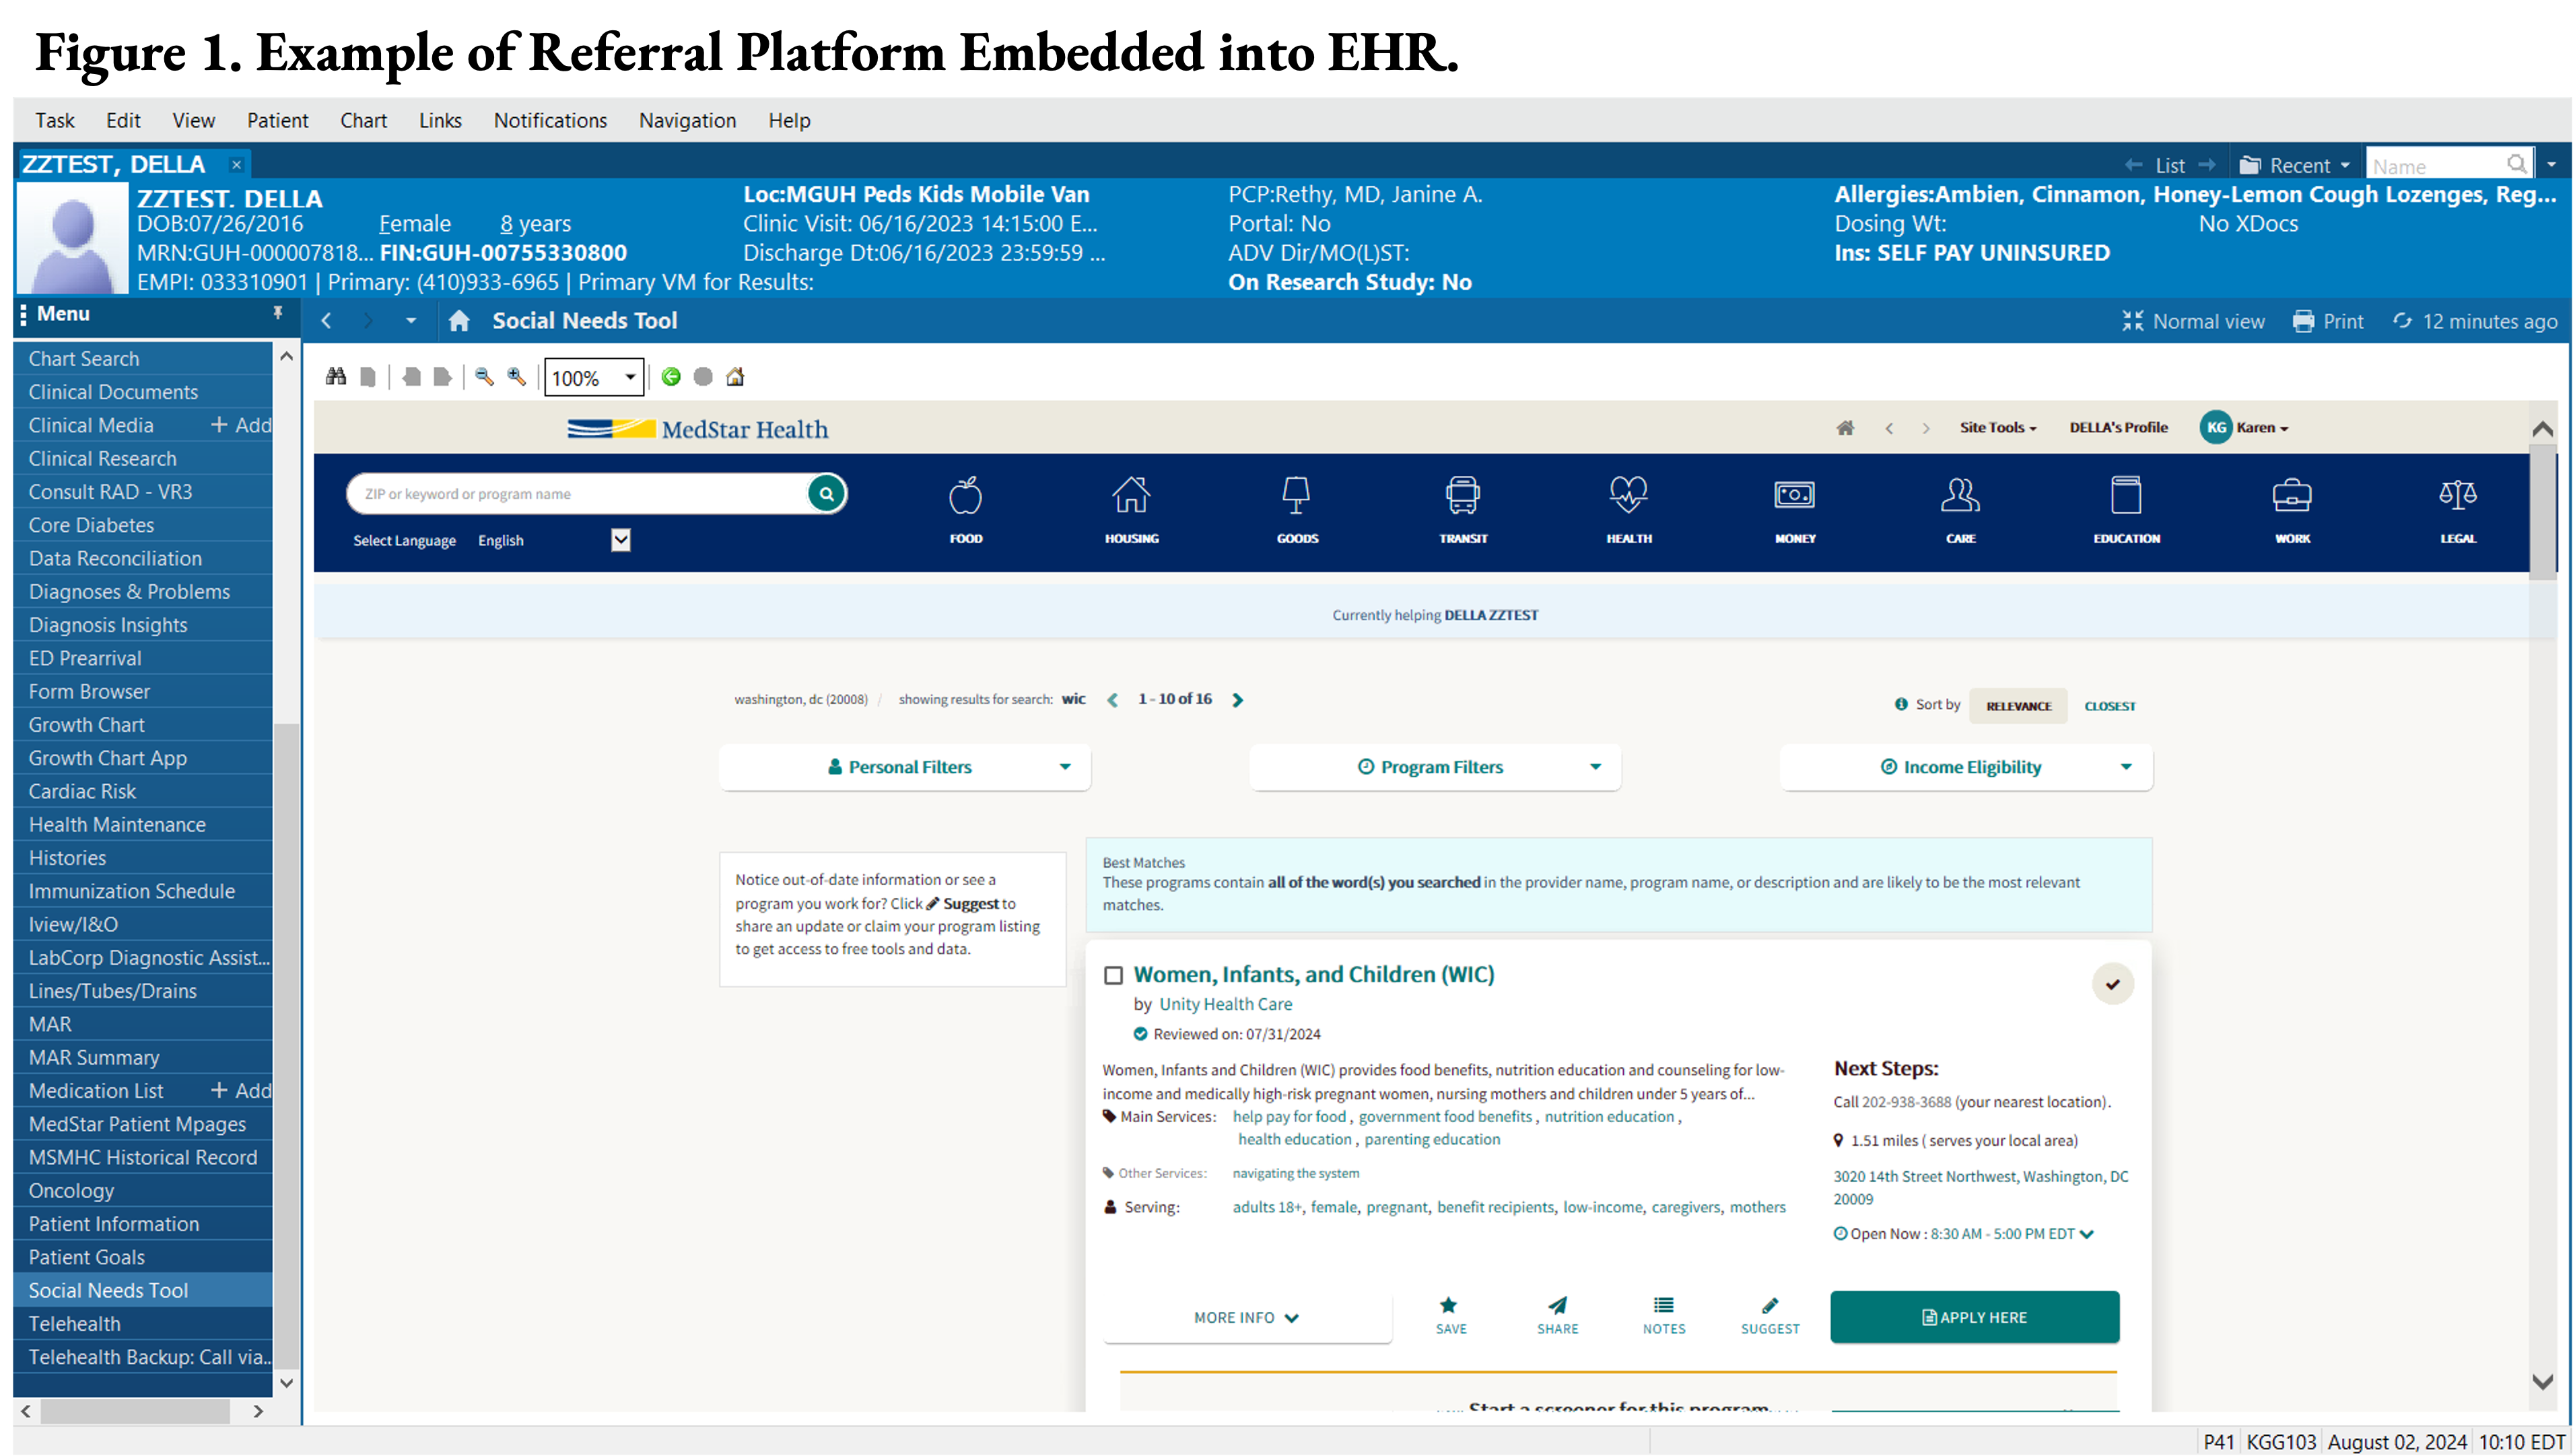
Task: Click the green back arrow toolbar icon
Action: pos(671,376)
